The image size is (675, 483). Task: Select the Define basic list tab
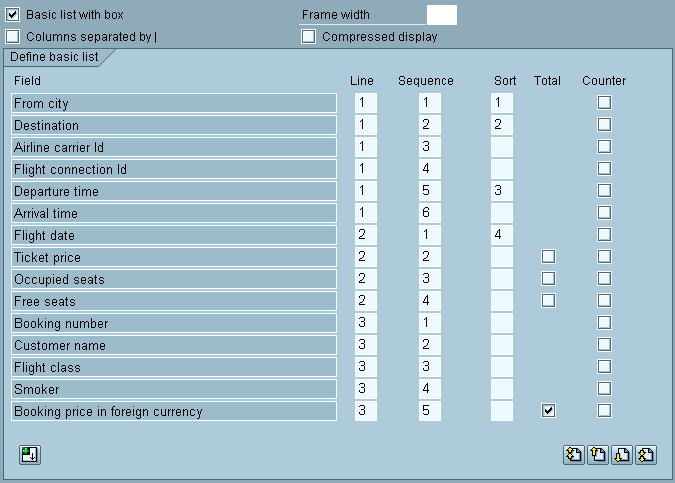(55, 57)
